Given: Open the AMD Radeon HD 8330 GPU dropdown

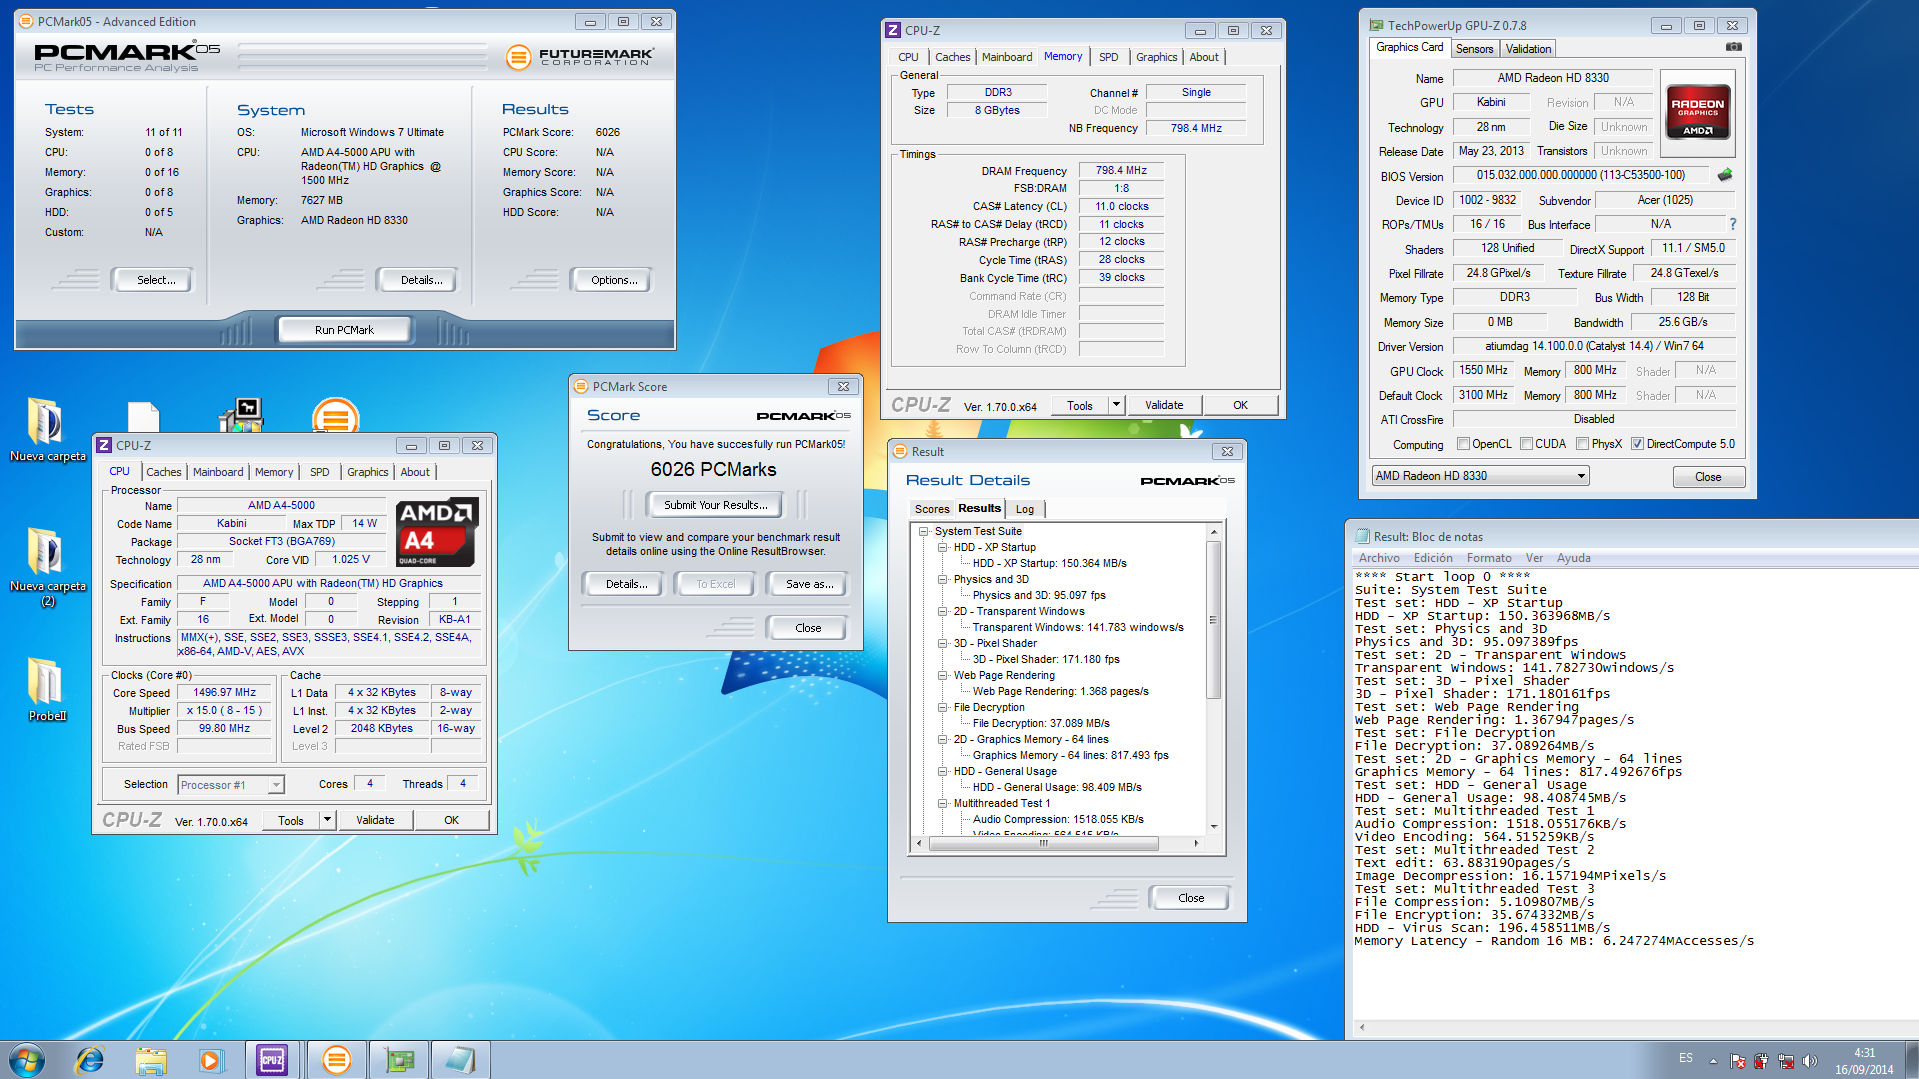Looking at the screenshot, I should point(1480,476).
